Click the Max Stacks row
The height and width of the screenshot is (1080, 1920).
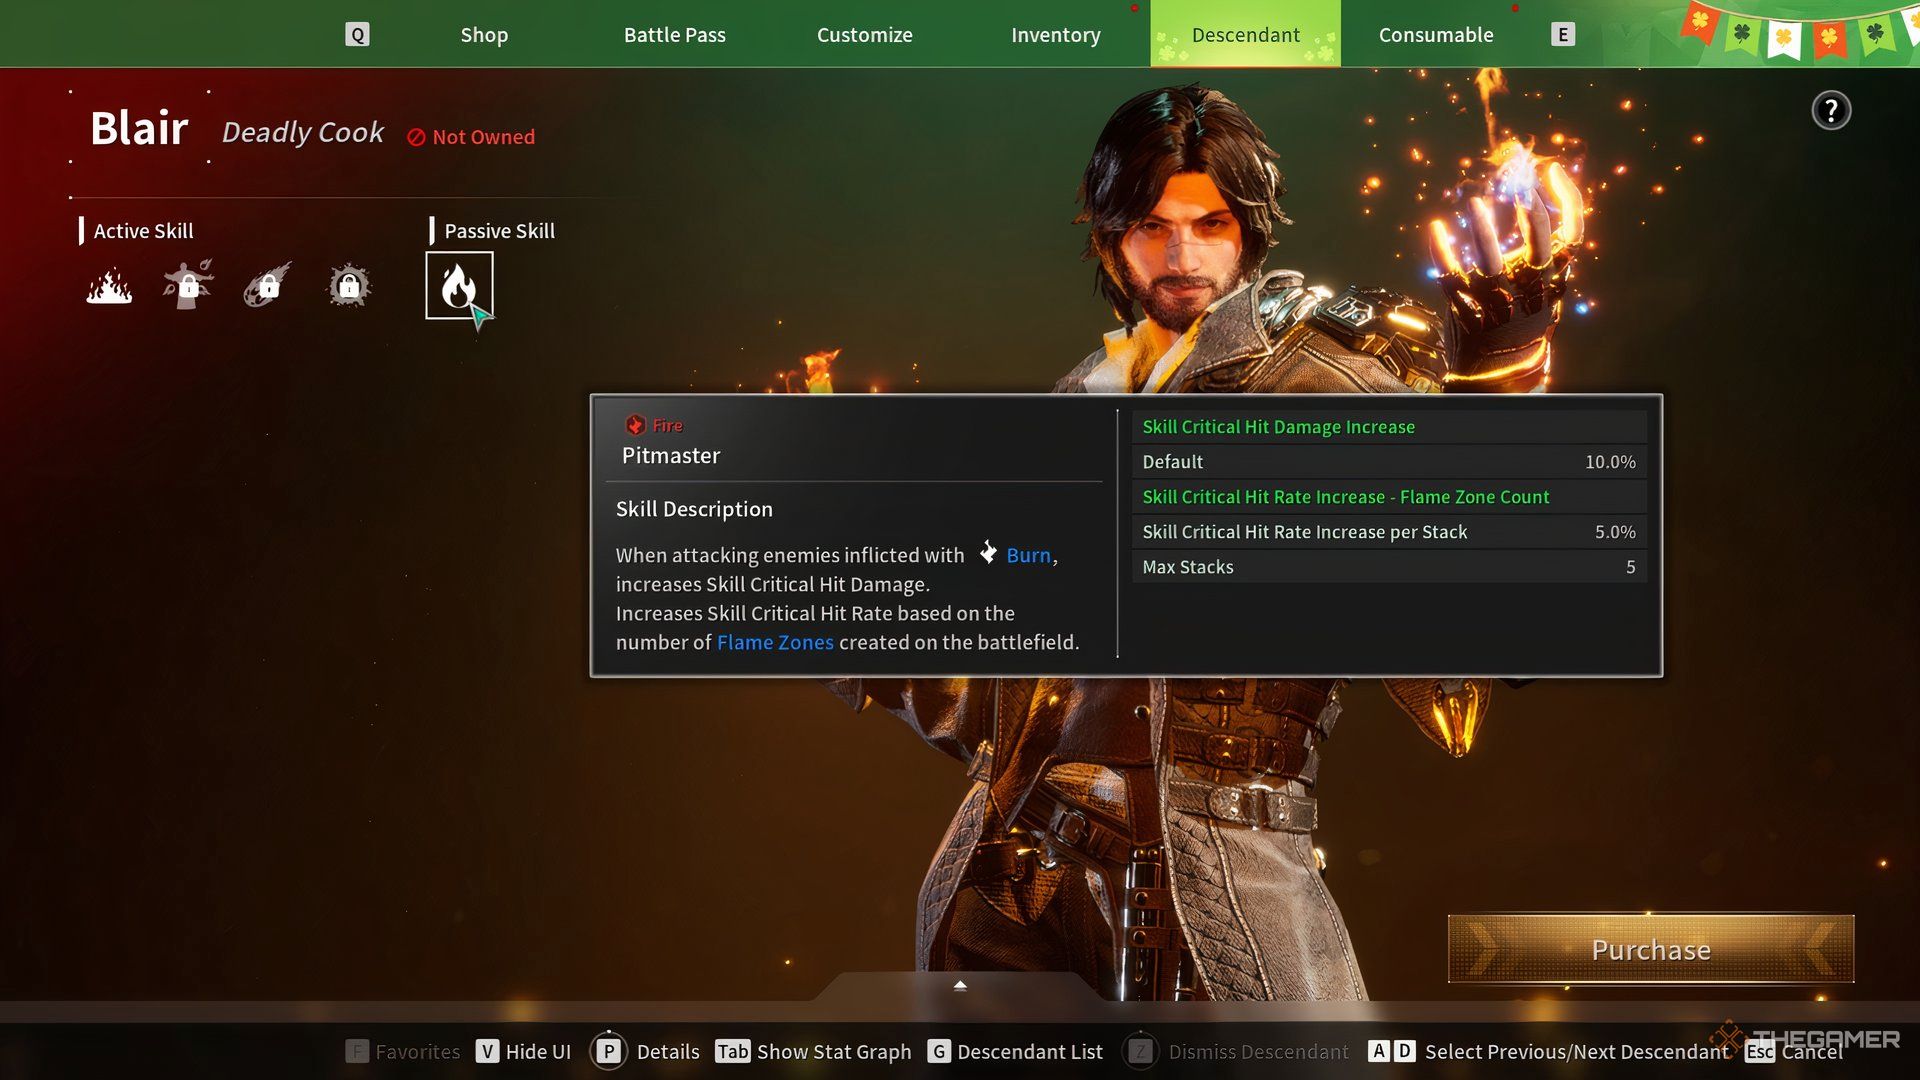point(1389,567)
